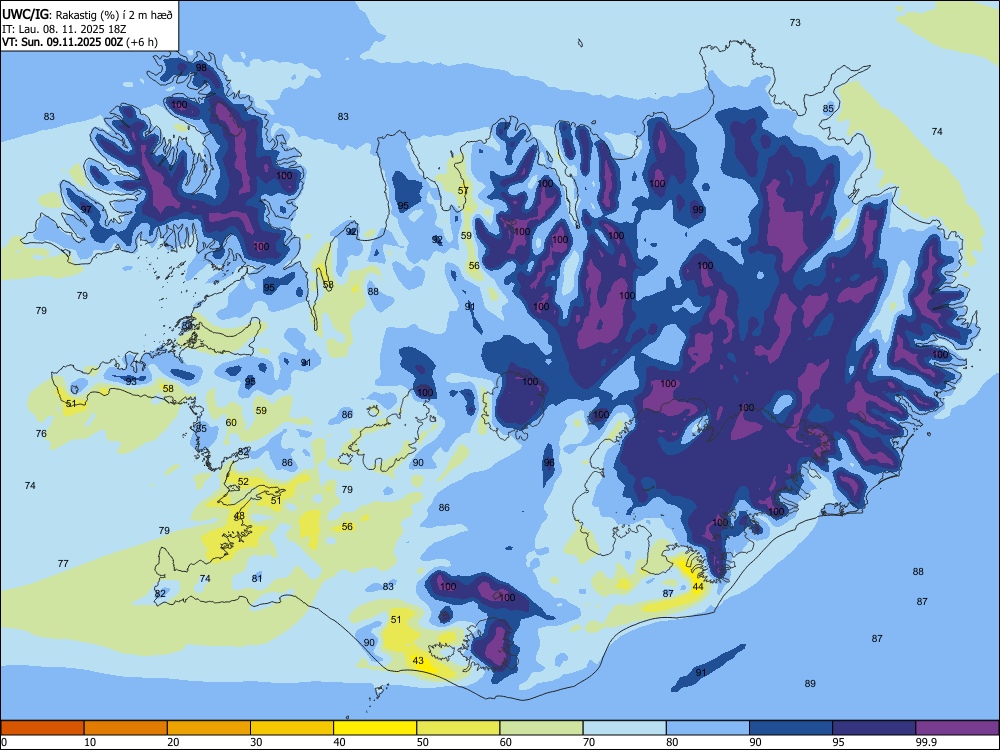Select the pale blue 70–80 legend band
1000x750 pixels.
pyautogui.click(x=624, y=728)
